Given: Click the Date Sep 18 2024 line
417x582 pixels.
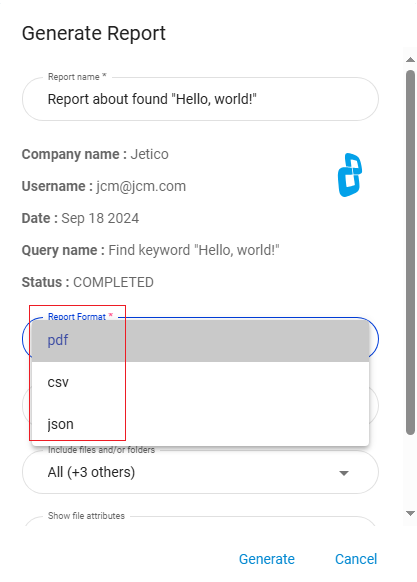Looking at the screenshot, I should click(x=80, y=218).
